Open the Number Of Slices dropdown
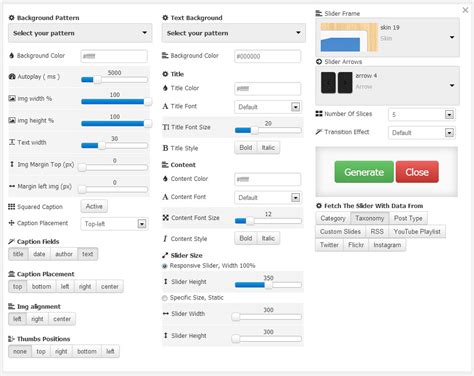 coord(422,115)
